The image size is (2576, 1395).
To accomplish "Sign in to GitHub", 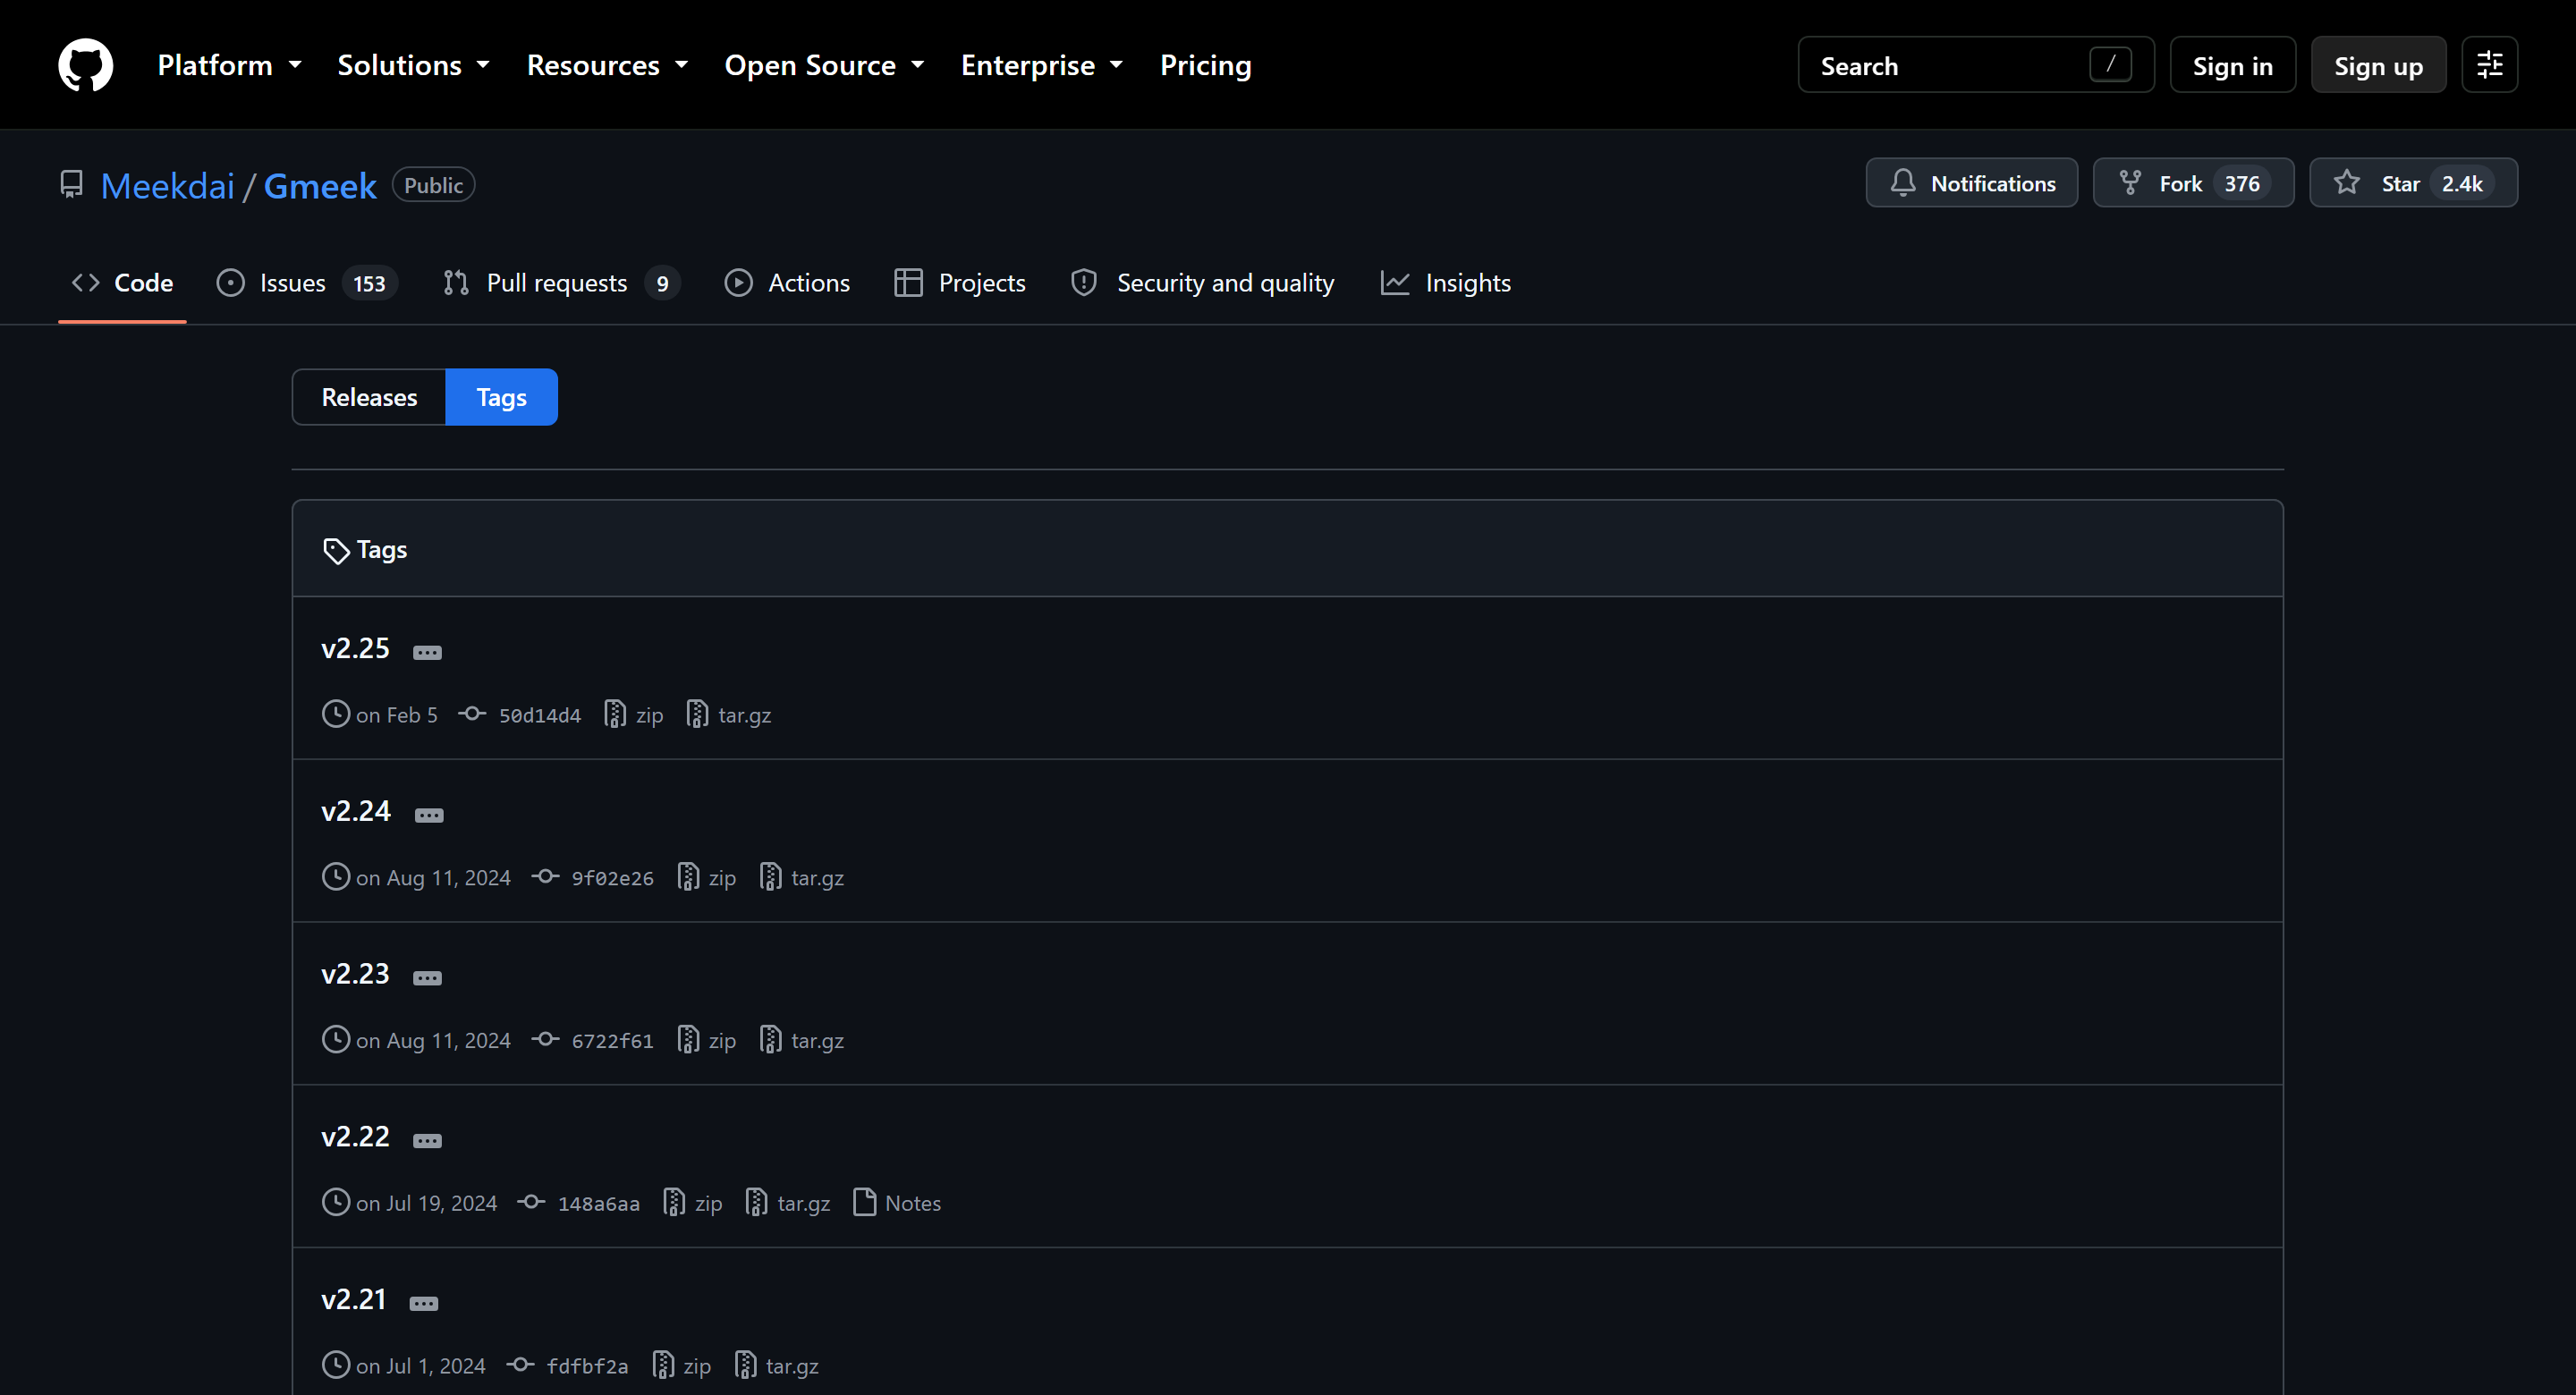I will 2232,65.
